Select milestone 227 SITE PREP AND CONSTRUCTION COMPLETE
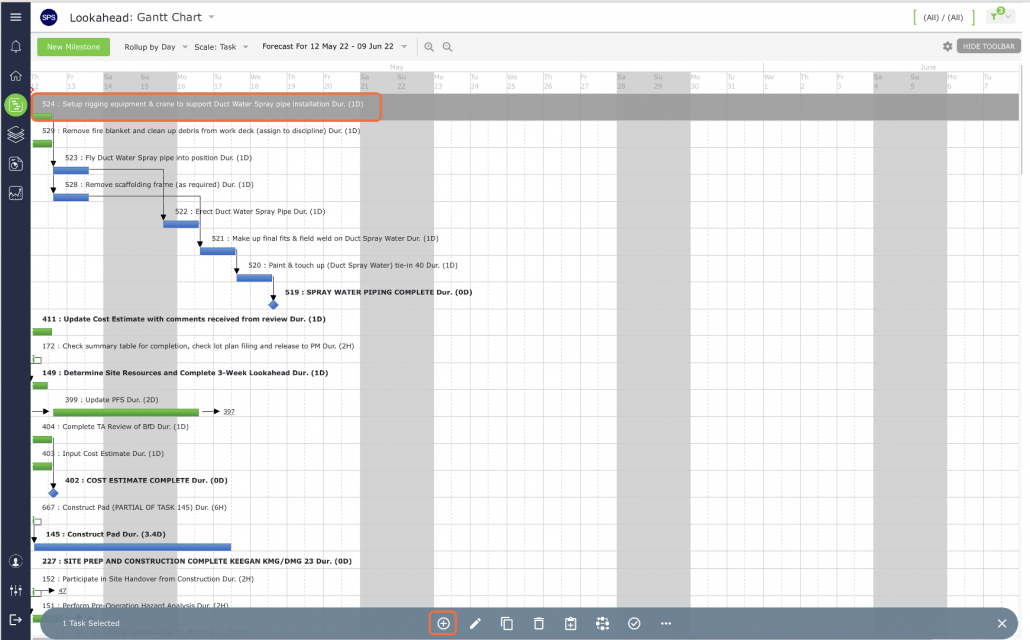Screen dimensions: 1030x640 pyautogui.click(x=197, y=562)
